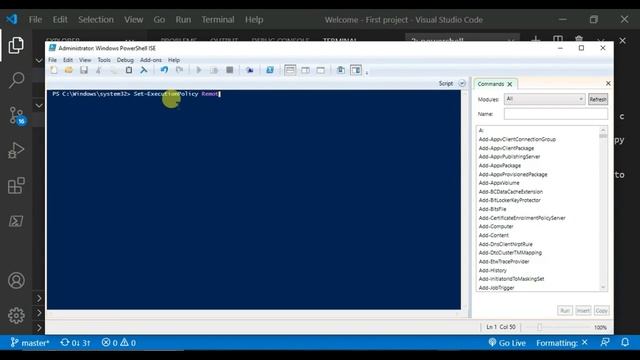Open the PowerShell sidebar icon in VS Code

(x=16, y=221)
